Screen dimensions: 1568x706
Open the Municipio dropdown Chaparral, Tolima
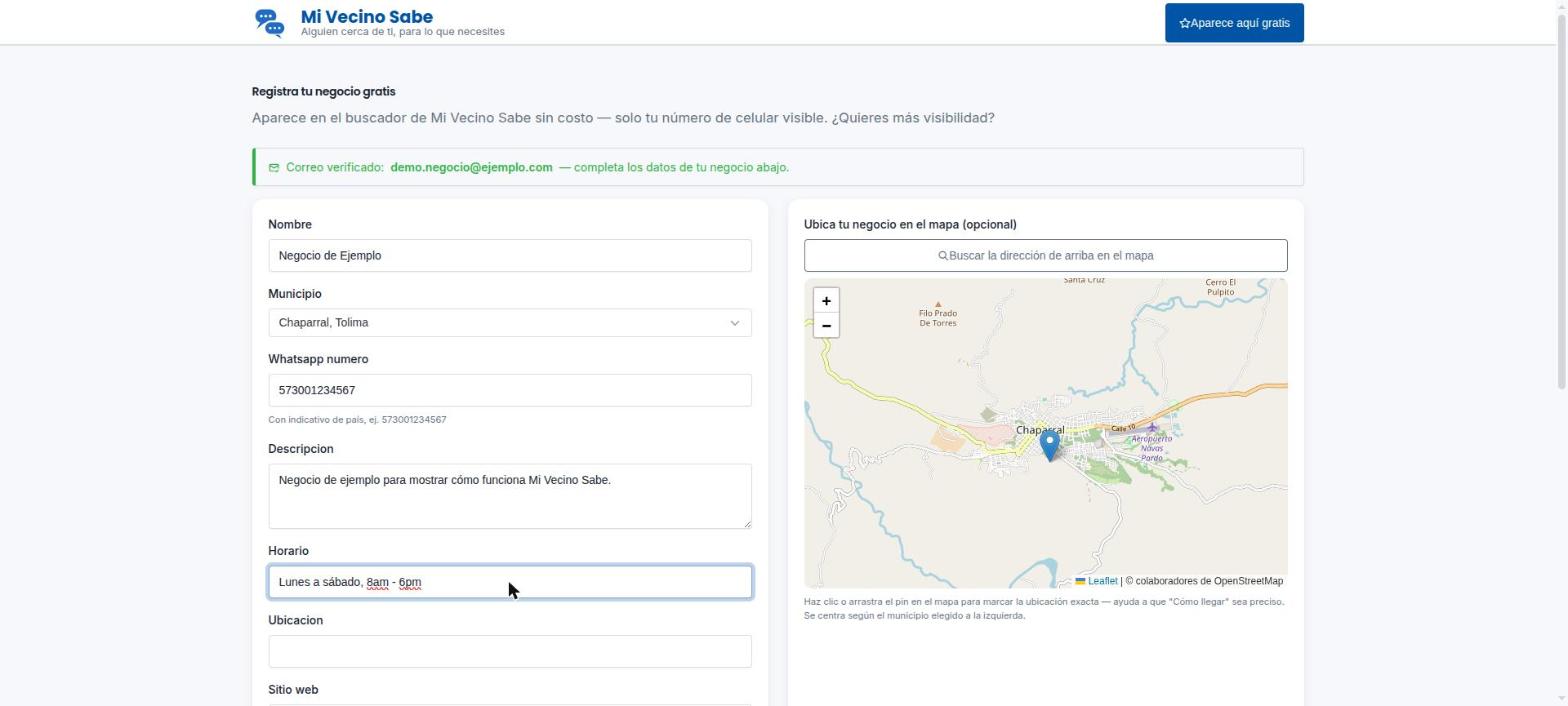(510, 323)
